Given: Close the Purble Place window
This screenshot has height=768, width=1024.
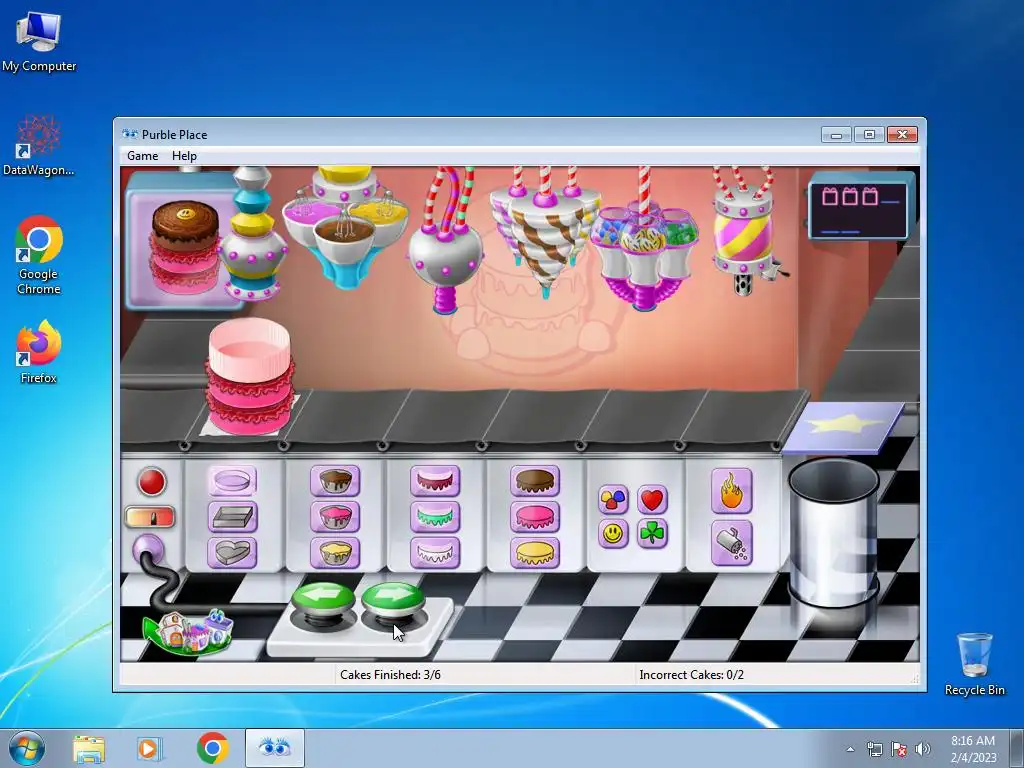Looking at the screenshot, I should coord(903,135).
